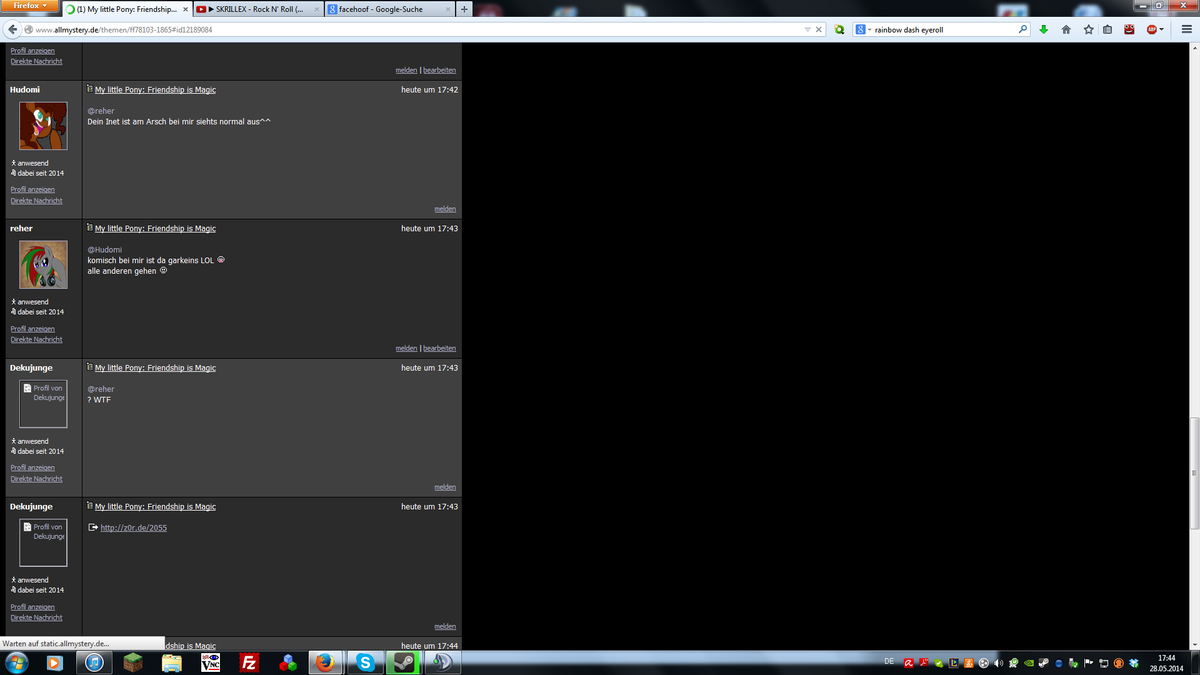Open iTunes from the taskbar
The image size is (1200, 675).
pyautogui.click(x=93, y=662)
